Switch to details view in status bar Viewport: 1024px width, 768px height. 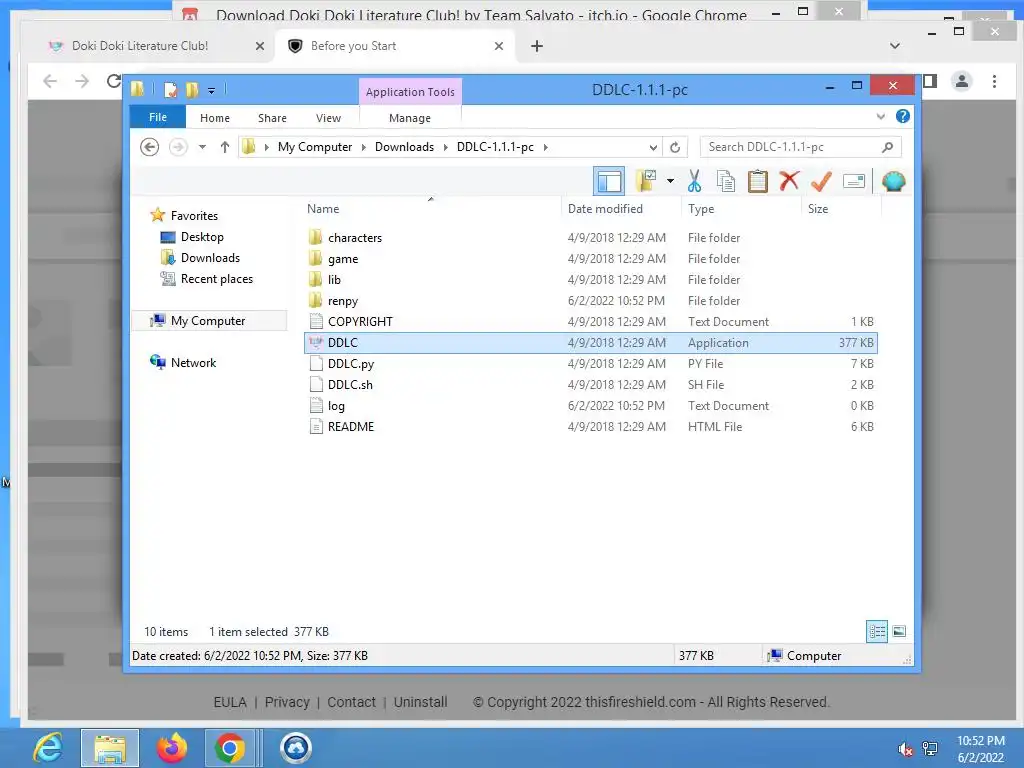(x=877, y=632)
